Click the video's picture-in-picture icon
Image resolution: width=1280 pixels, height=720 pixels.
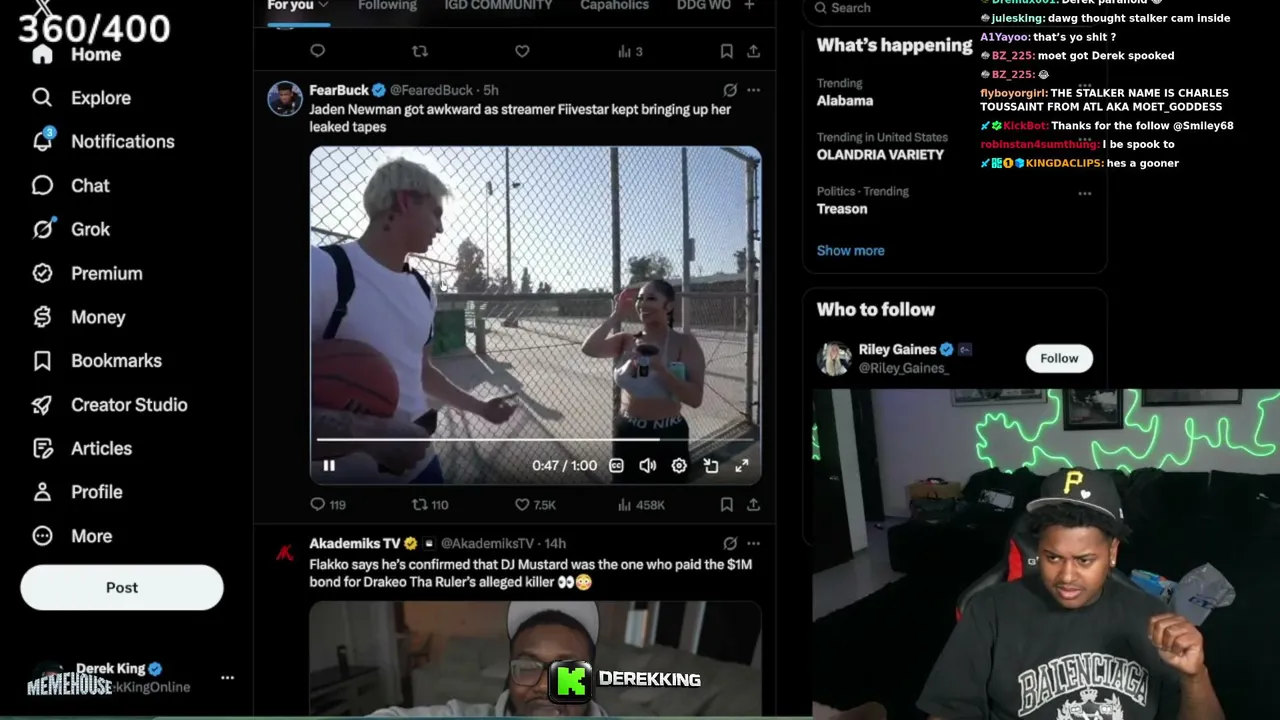click(710, 466)
